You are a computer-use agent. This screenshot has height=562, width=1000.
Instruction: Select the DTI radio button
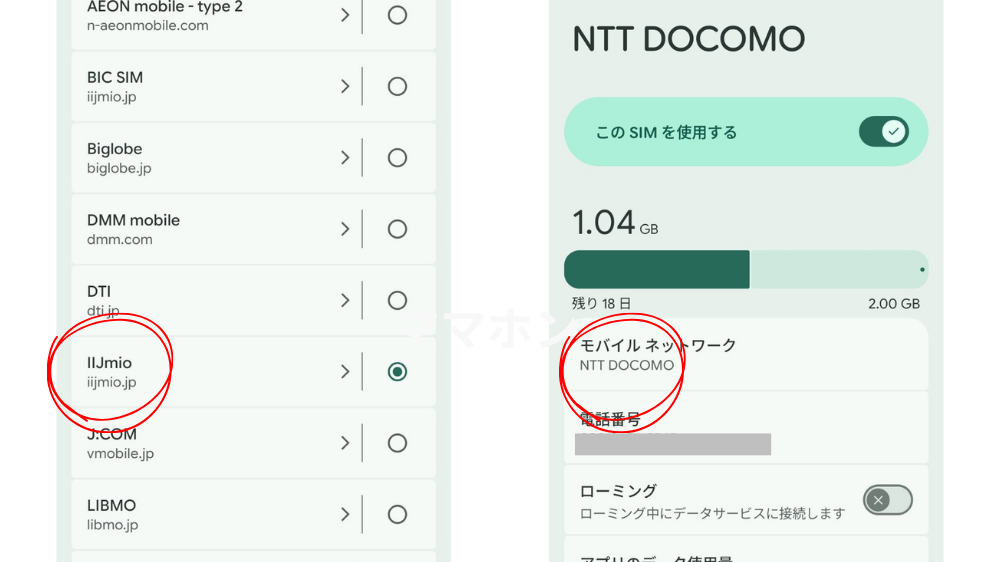(397, 300)
